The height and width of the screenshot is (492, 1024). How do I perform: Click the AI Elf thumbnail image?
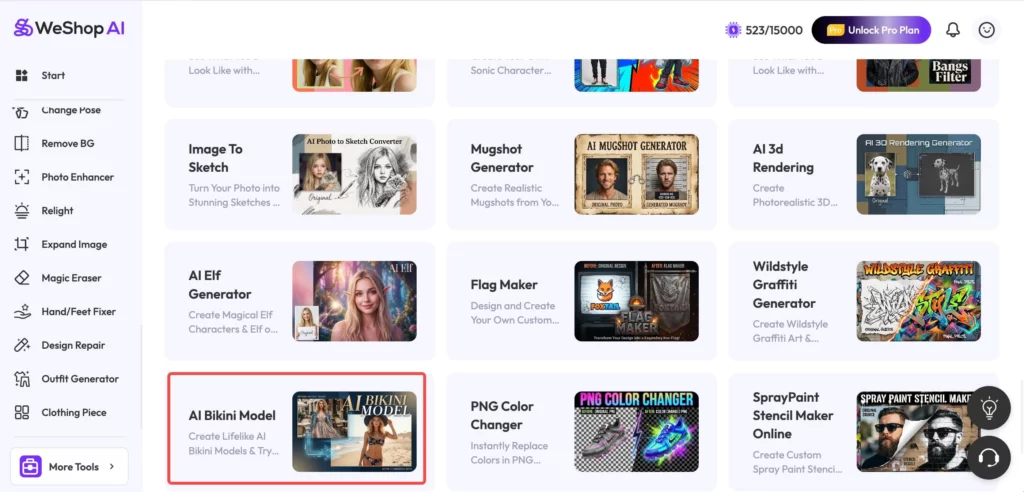pyautogui.click(x=354, y=301)
